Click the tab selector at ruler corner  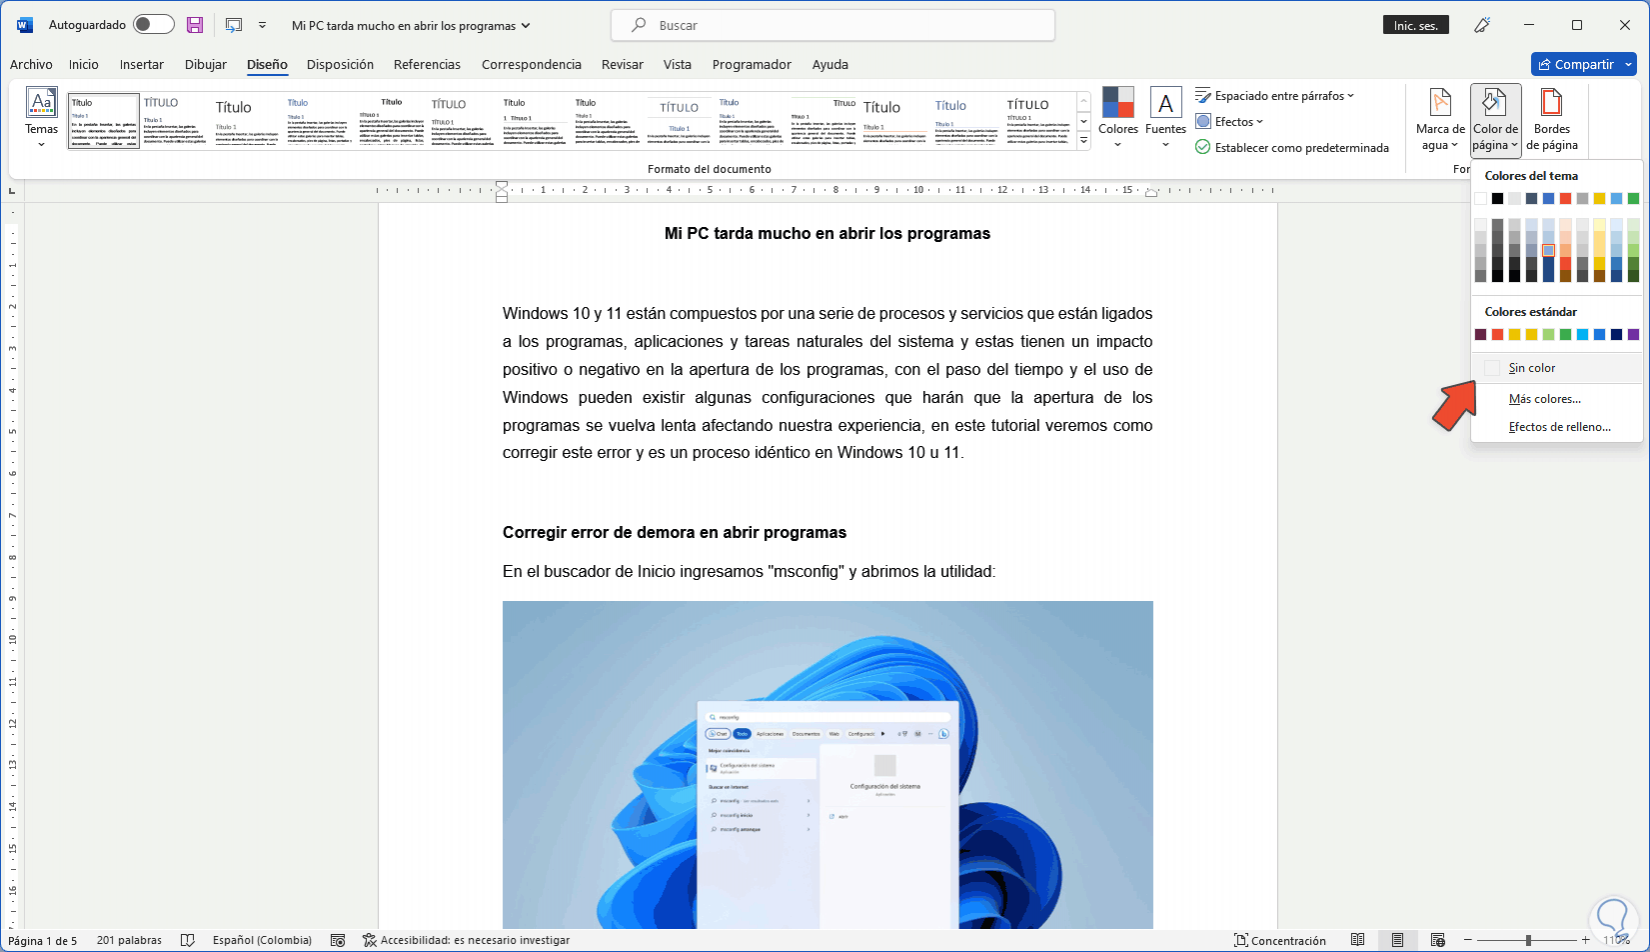tap(12, 190)
